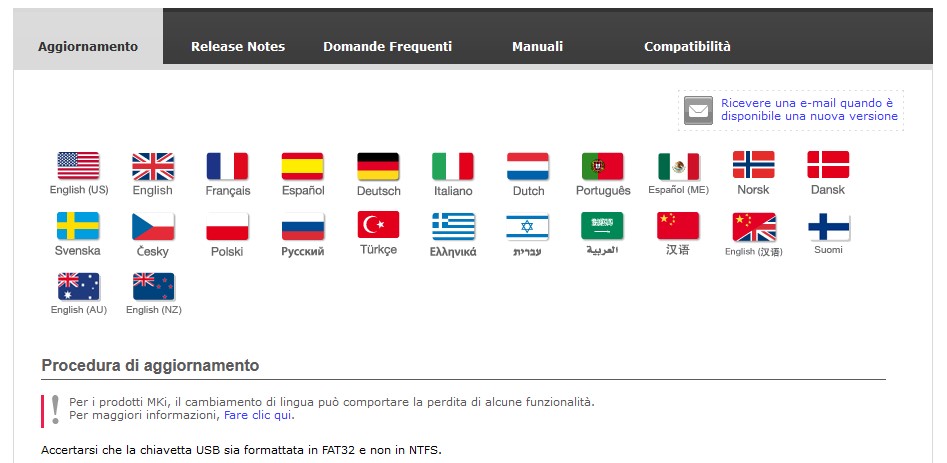
Task: Pick the Français flag icon
Action: pos(228,167)
